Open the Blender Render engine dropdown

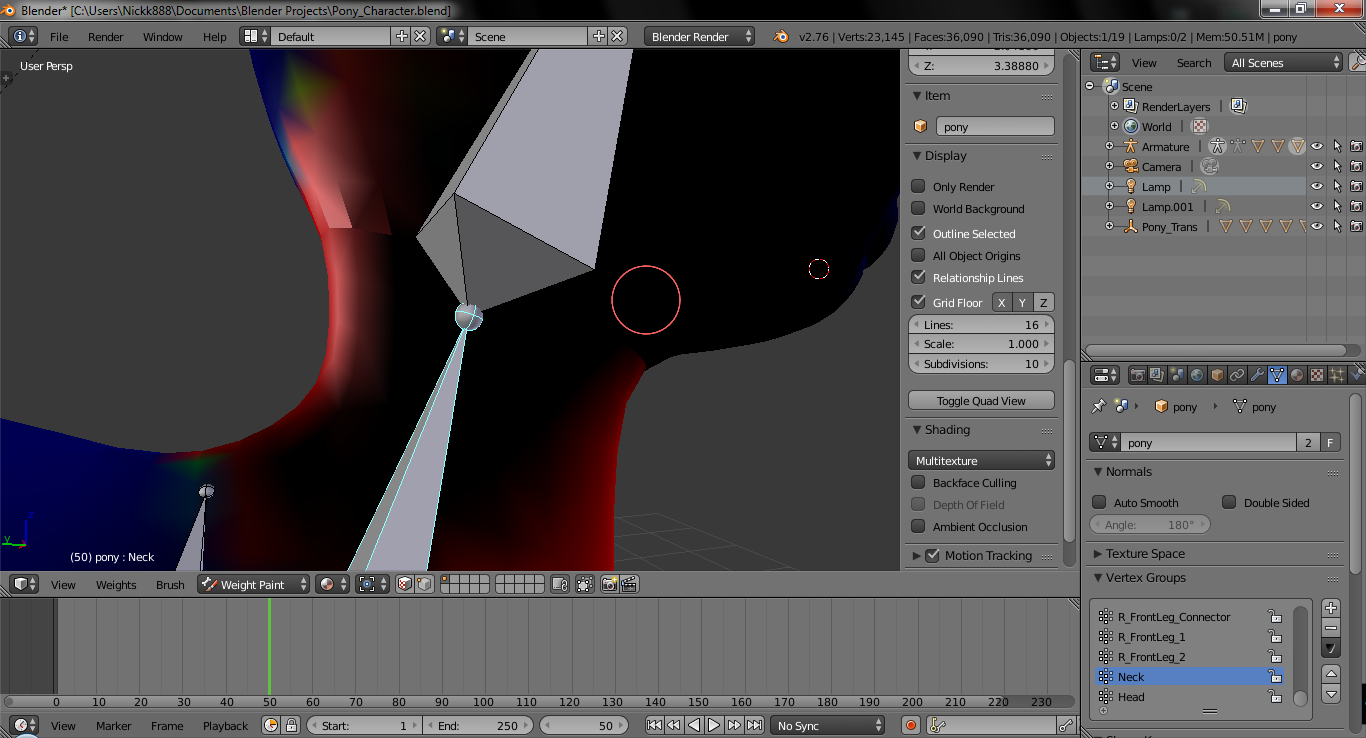pyautogui.click(x=700, y=36)
